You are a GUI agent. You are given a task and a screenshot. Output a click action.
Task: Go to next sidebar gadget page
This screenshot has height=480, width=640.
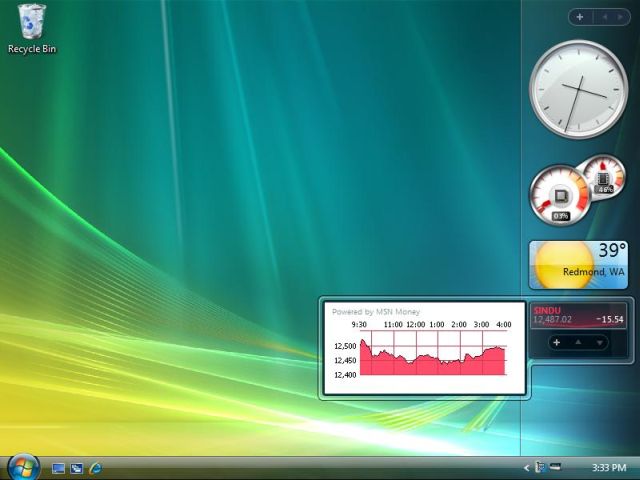pyautogui.click(x=620, y=17)
